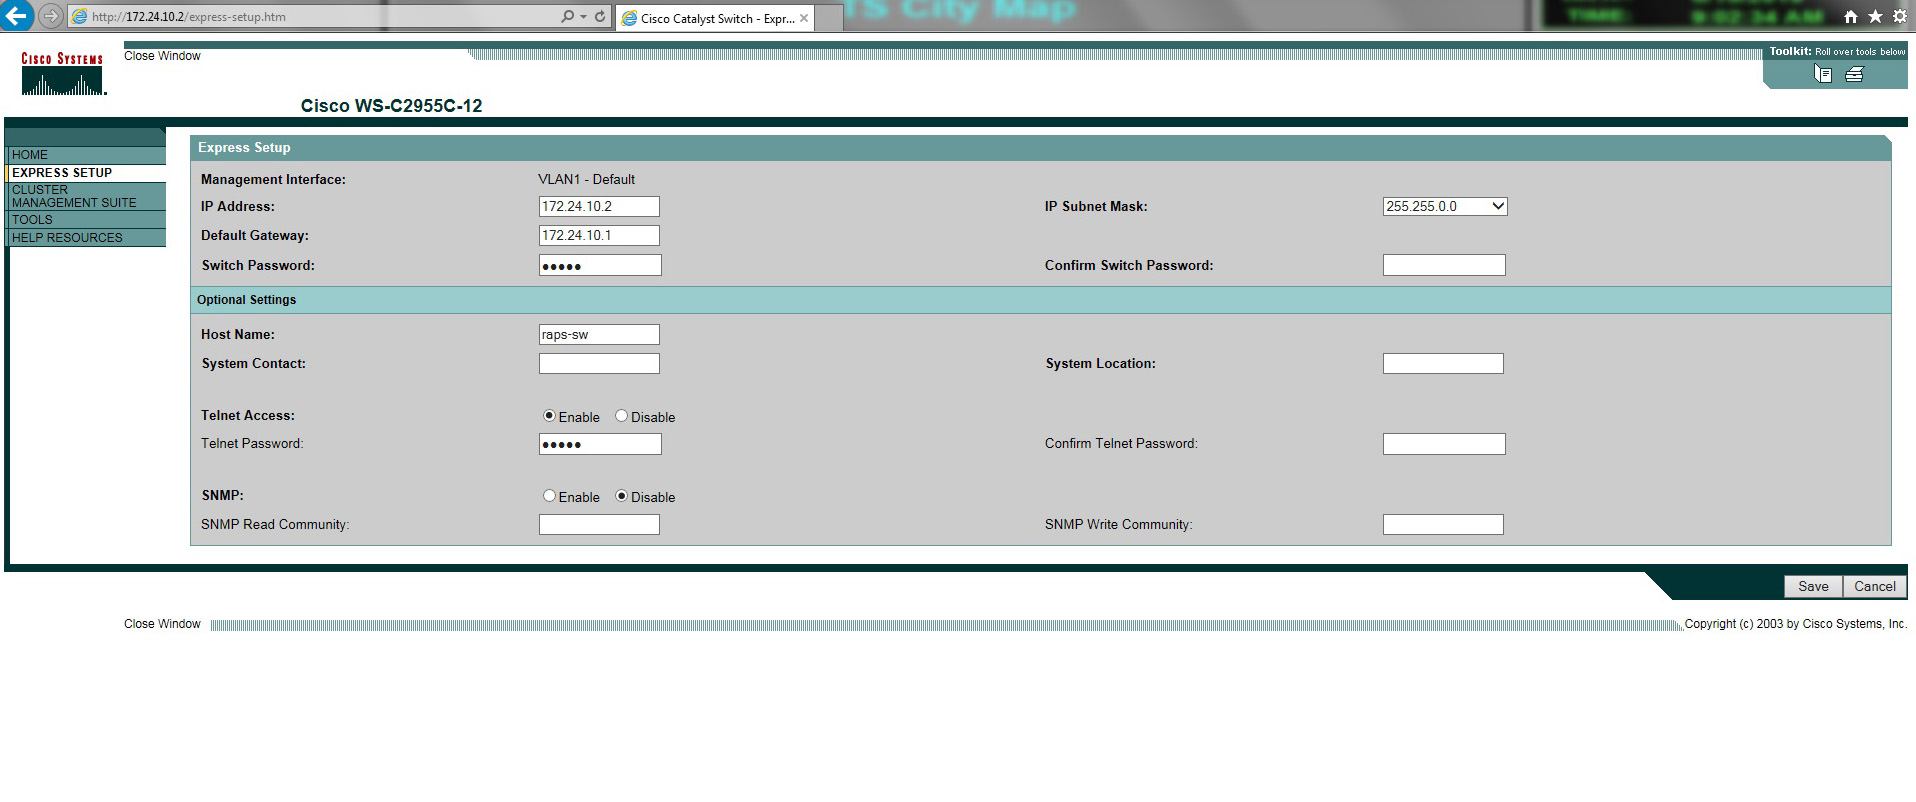Image resolution: width=1916 pixels, height=802 pixels.
Task: Open HELP RESOURCES sidebar item
Action: [87, 238]
